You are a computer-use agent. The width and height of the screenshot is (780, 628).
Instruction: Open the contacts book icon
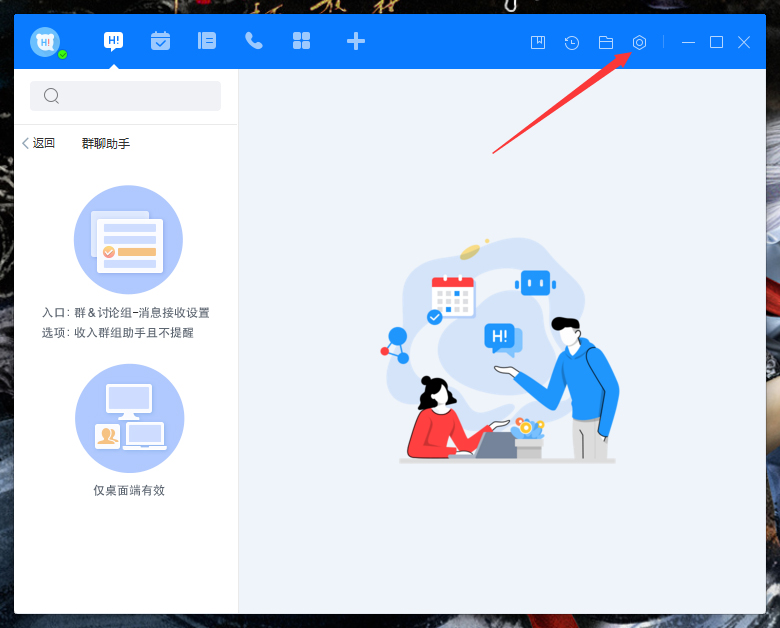coord(207,41)
